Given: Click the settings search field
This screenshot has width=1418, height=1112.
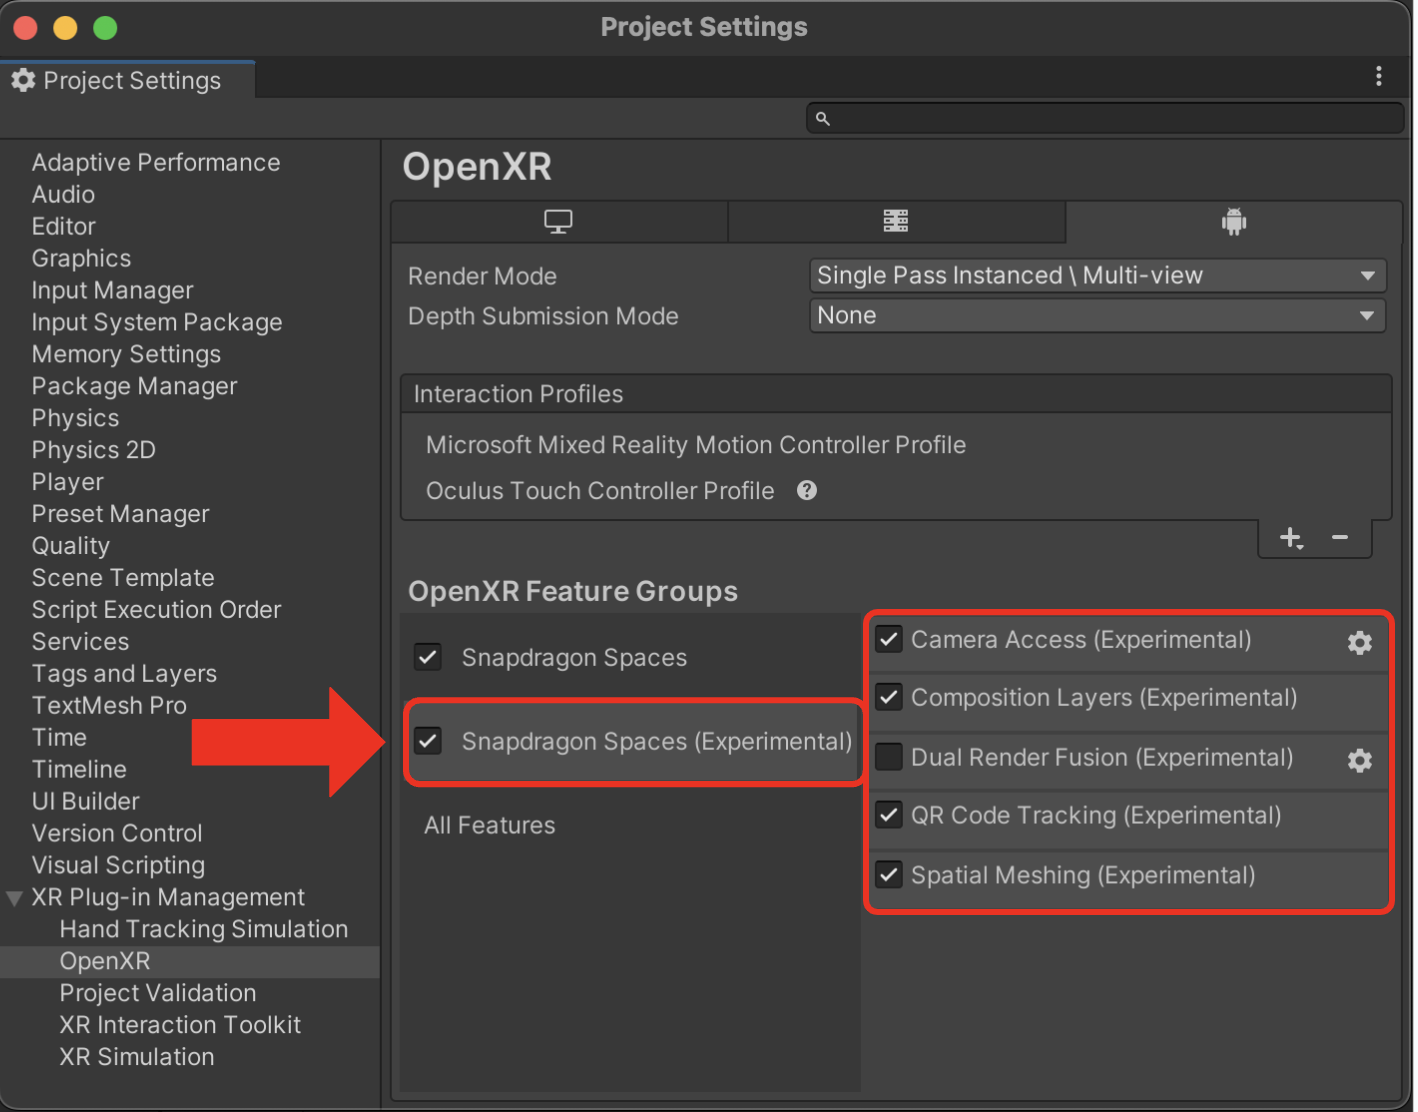Looking at the screenshot, I should click(x=1105, y=118).
